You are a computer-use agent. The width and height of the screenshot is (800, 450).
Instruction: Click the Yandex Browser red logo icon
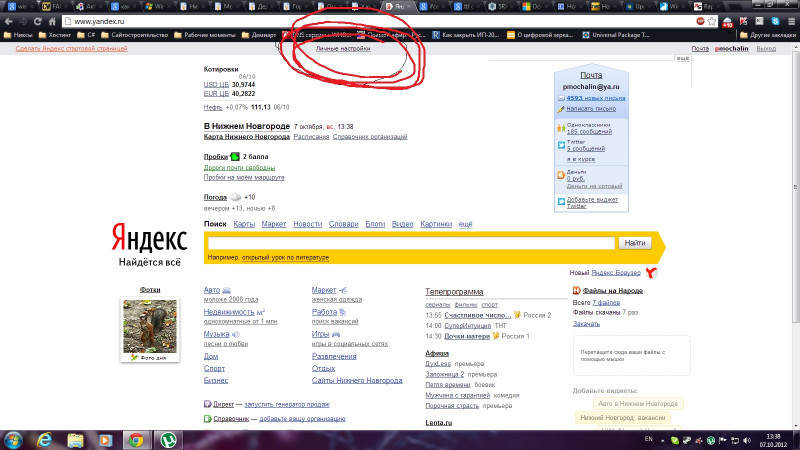(652, 273)
